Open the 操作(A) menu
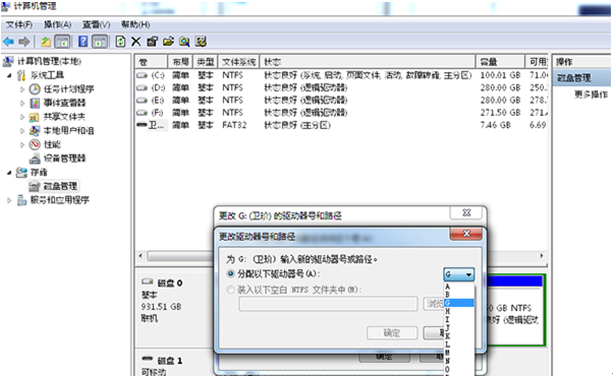The width and height of the screenshot is (613, 379). point(57,25)
